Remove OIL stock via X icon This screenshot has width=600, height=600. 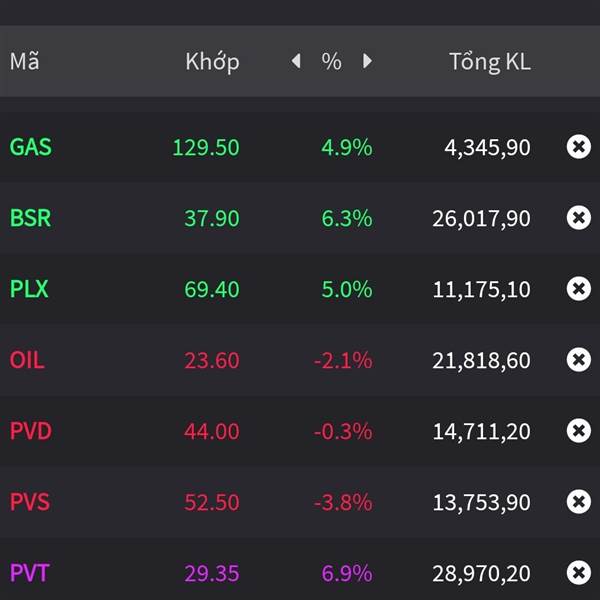[578, 360]
